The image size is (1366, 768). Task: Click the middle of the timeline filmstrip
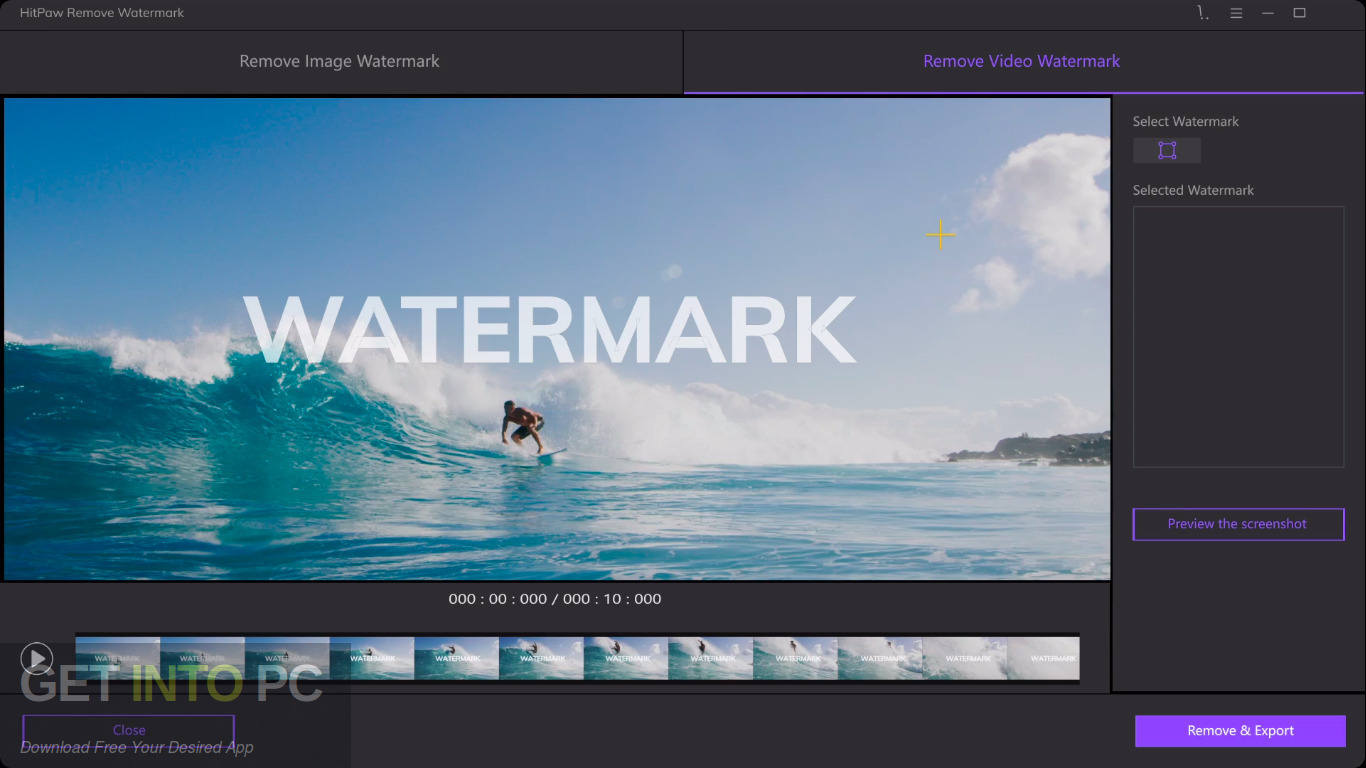point(578,658)
